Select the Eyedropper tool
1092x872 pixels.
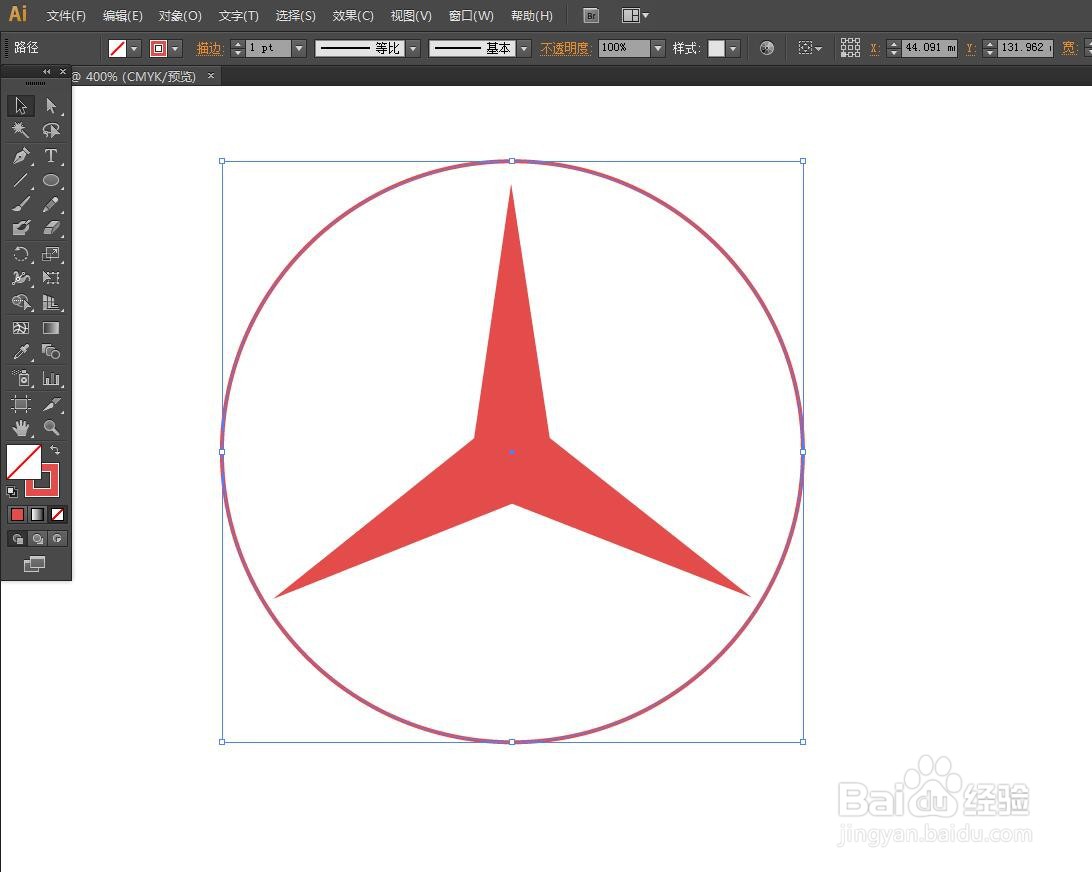coord(21,352)
